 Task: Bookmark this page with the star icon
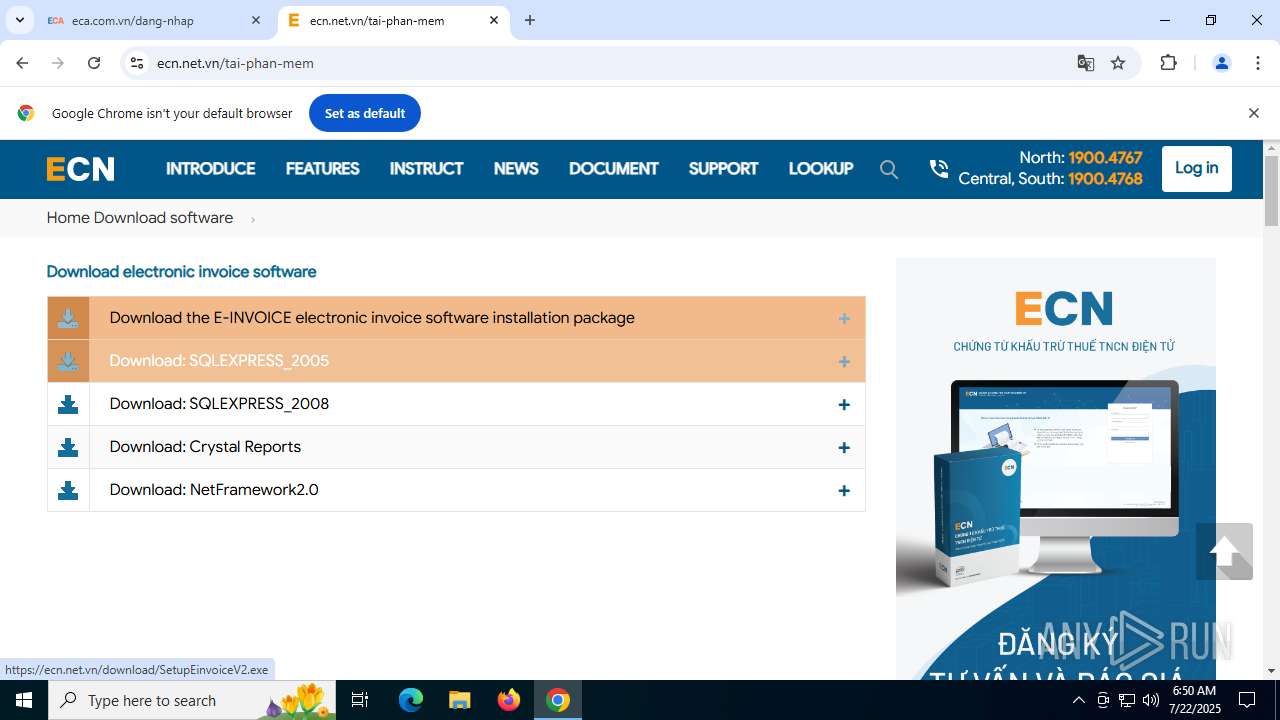(x=1118, y=63)
